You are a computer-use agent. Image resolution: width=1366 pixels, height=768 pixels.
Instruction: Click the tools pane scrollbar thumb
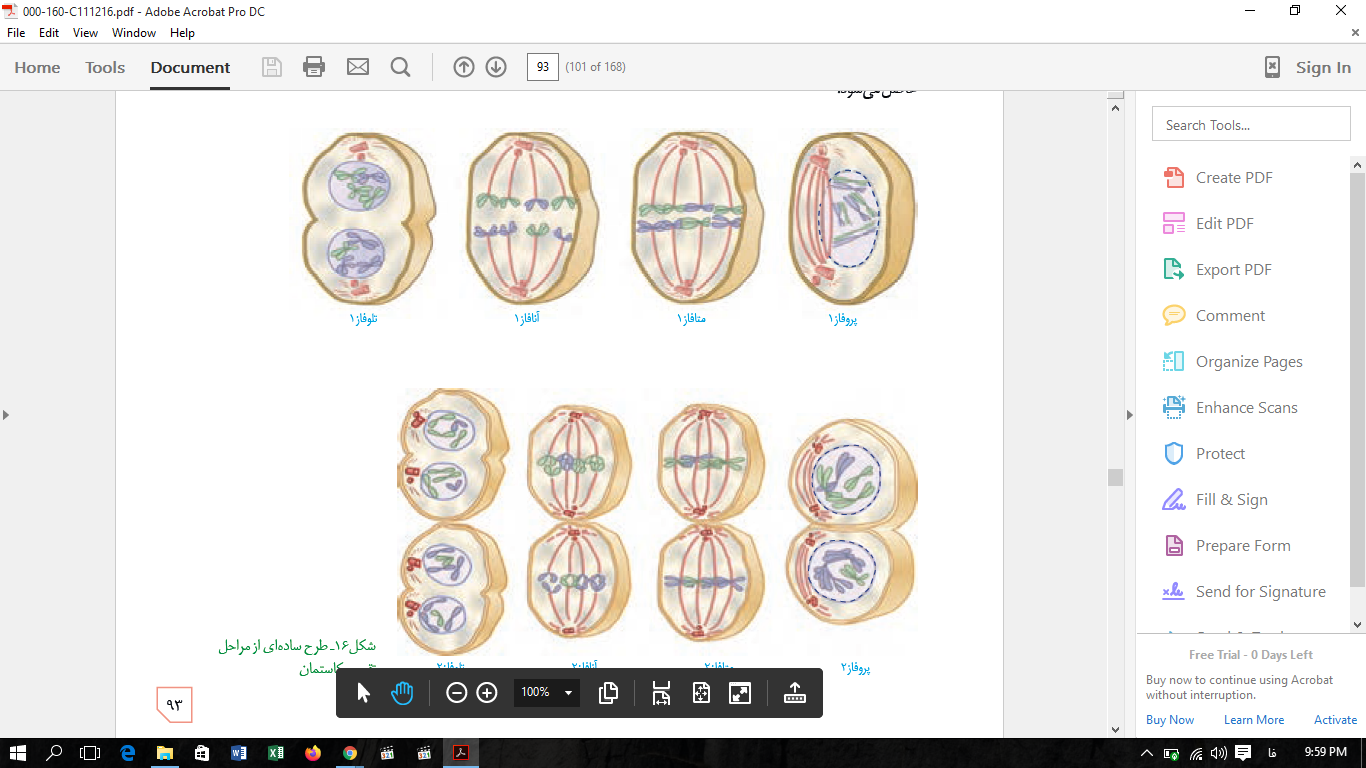(1358, 380)
